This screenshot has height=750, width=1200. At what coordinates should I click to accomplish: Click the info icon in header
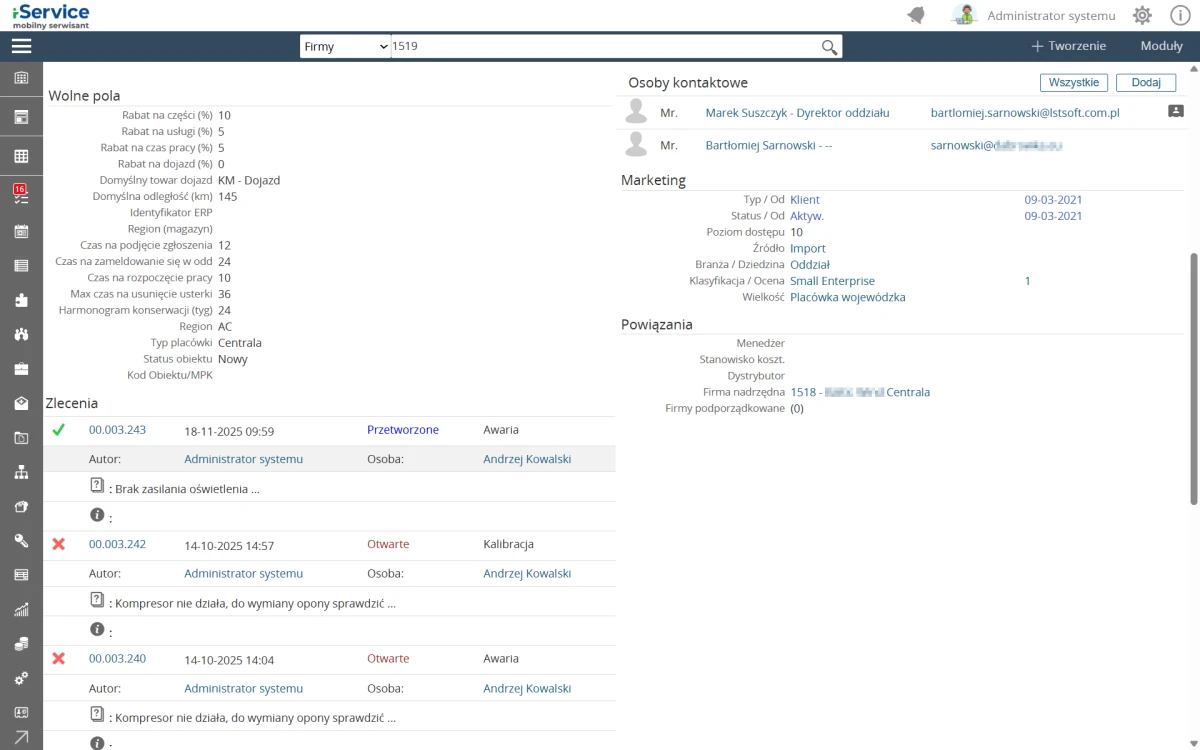(1178, 15)
